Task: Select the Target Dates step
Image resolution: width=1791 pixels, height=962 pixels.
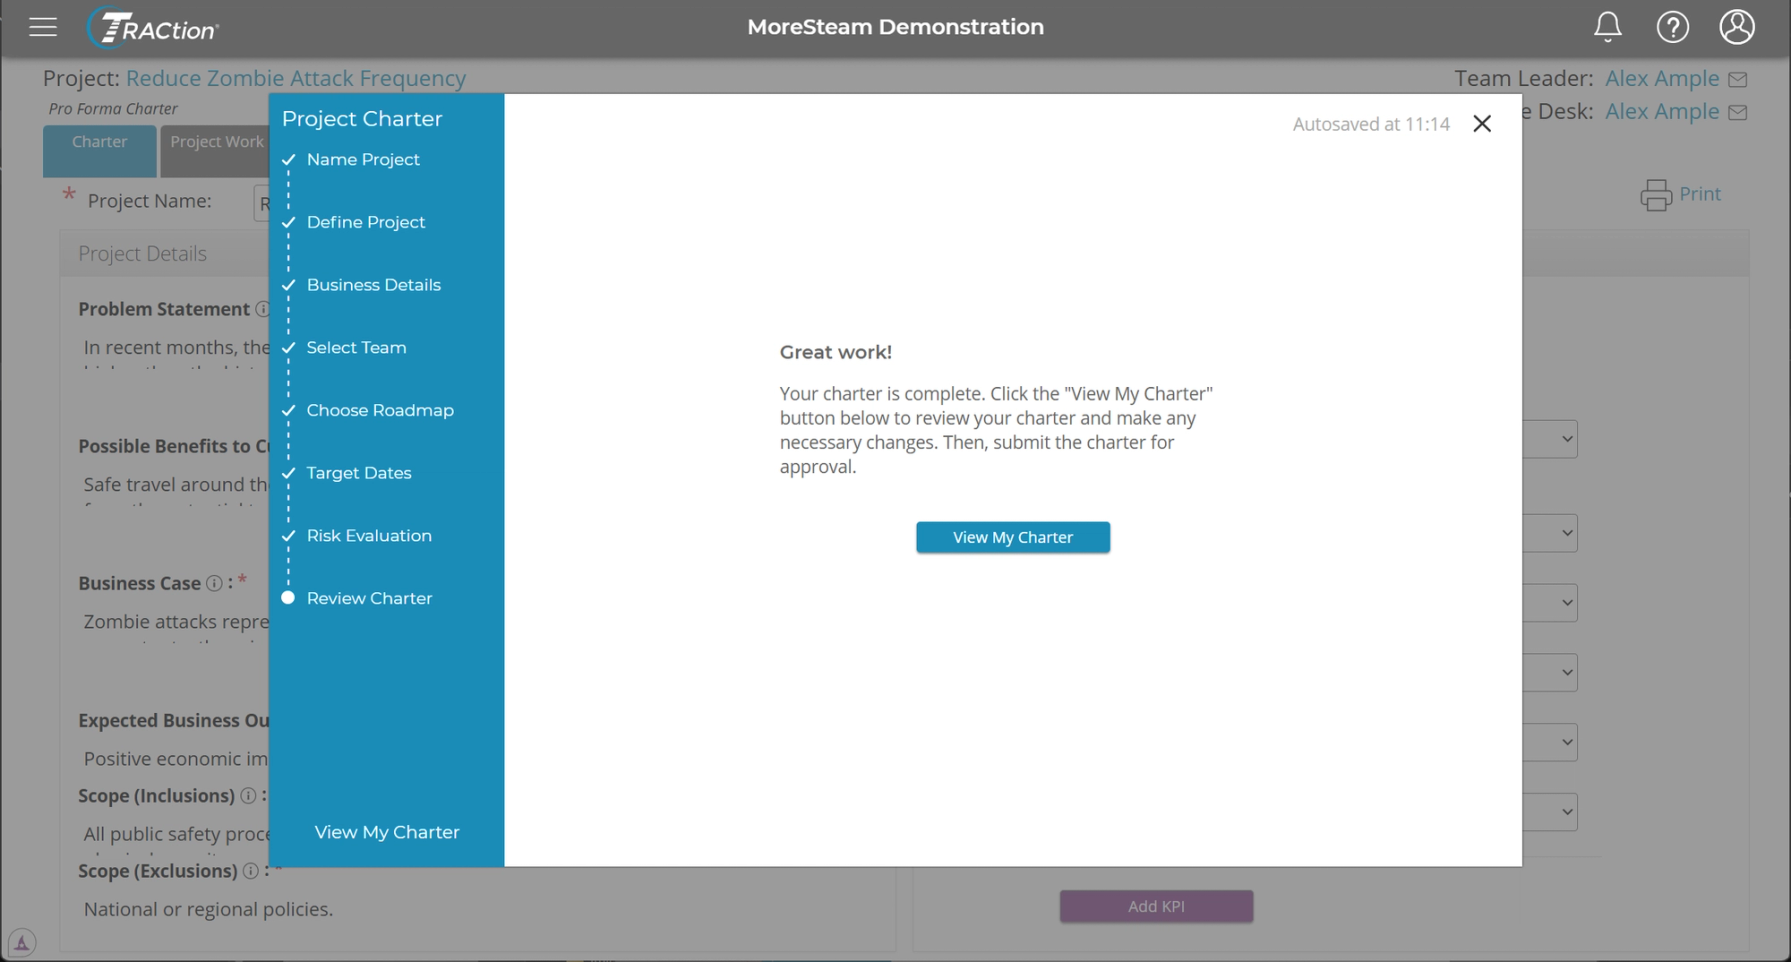Action: click(x=359, y=473)
